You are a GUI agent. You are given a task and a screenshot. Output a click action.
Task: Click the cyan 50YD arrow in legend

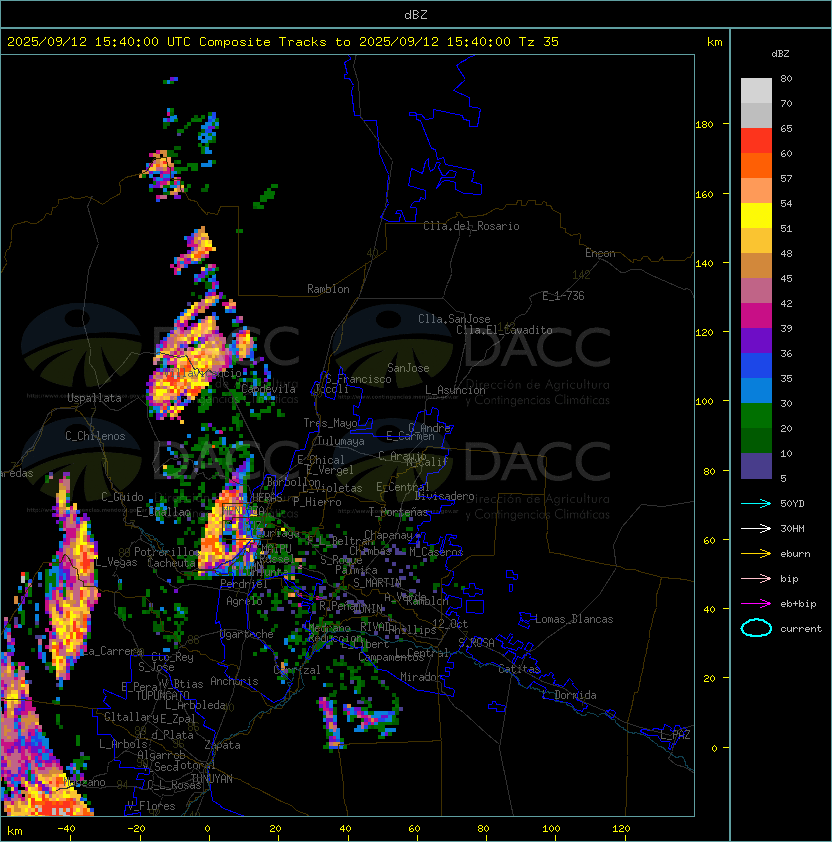756,503
